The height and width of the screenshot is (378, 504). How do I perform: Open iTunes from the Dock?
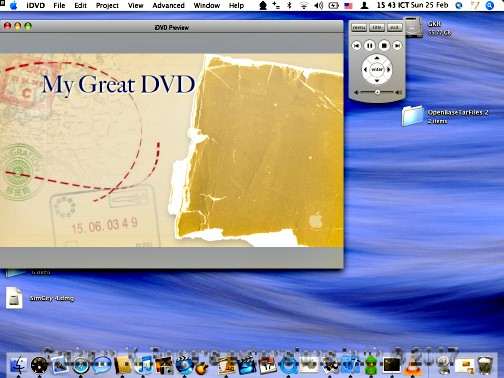click(144, 365)
